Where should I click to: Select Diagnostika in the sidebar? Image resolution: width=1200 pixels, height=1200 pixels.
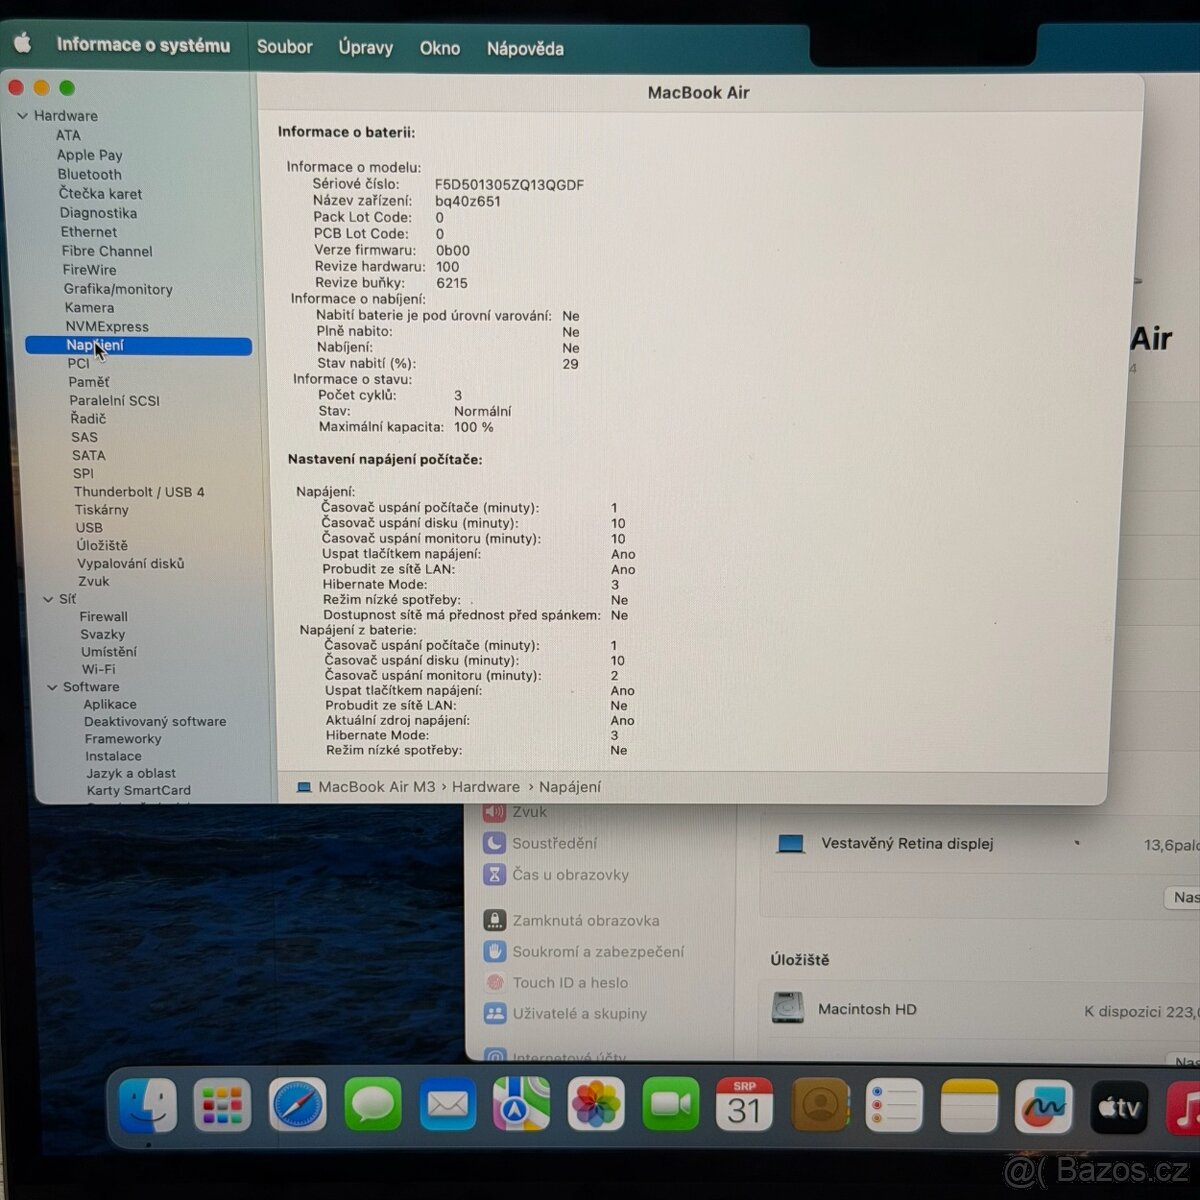pyautogui.click(x=98, y=213)
